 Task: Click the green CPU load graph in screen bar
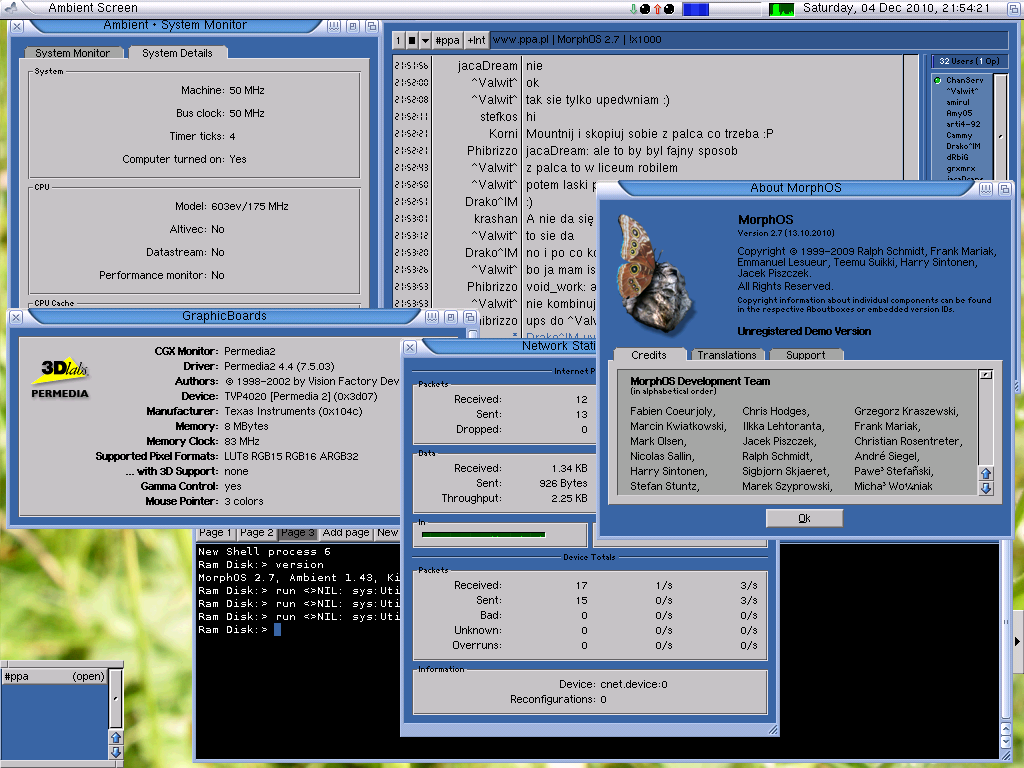point(781,9)
